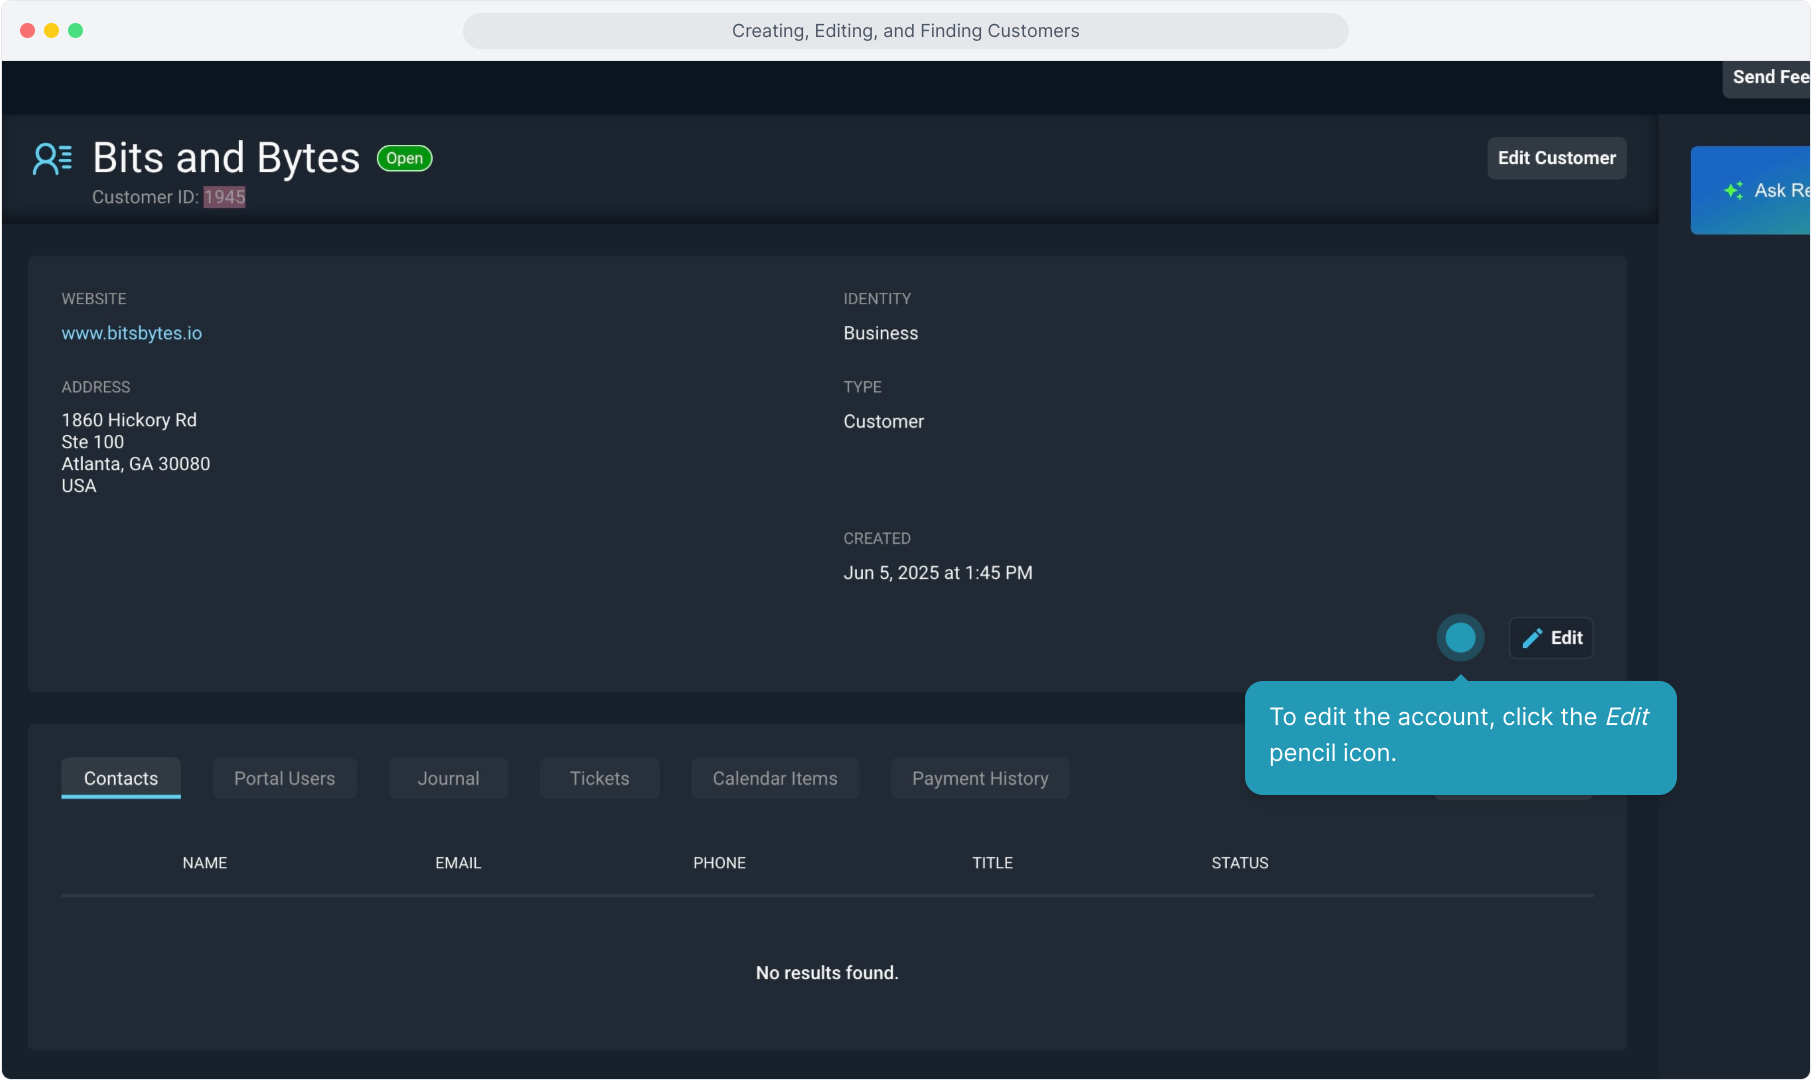This screenshot has height=1080, width=1812.
Task: Select the Tickets tab
Action: click(x=599, y=778)
